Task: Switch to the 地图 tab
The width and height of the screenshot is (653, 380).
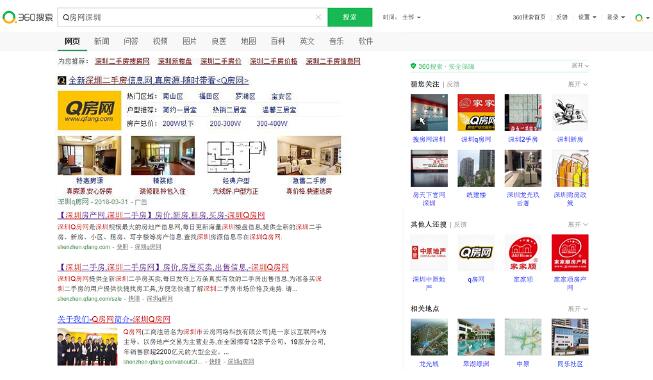Action: [248, 41]
